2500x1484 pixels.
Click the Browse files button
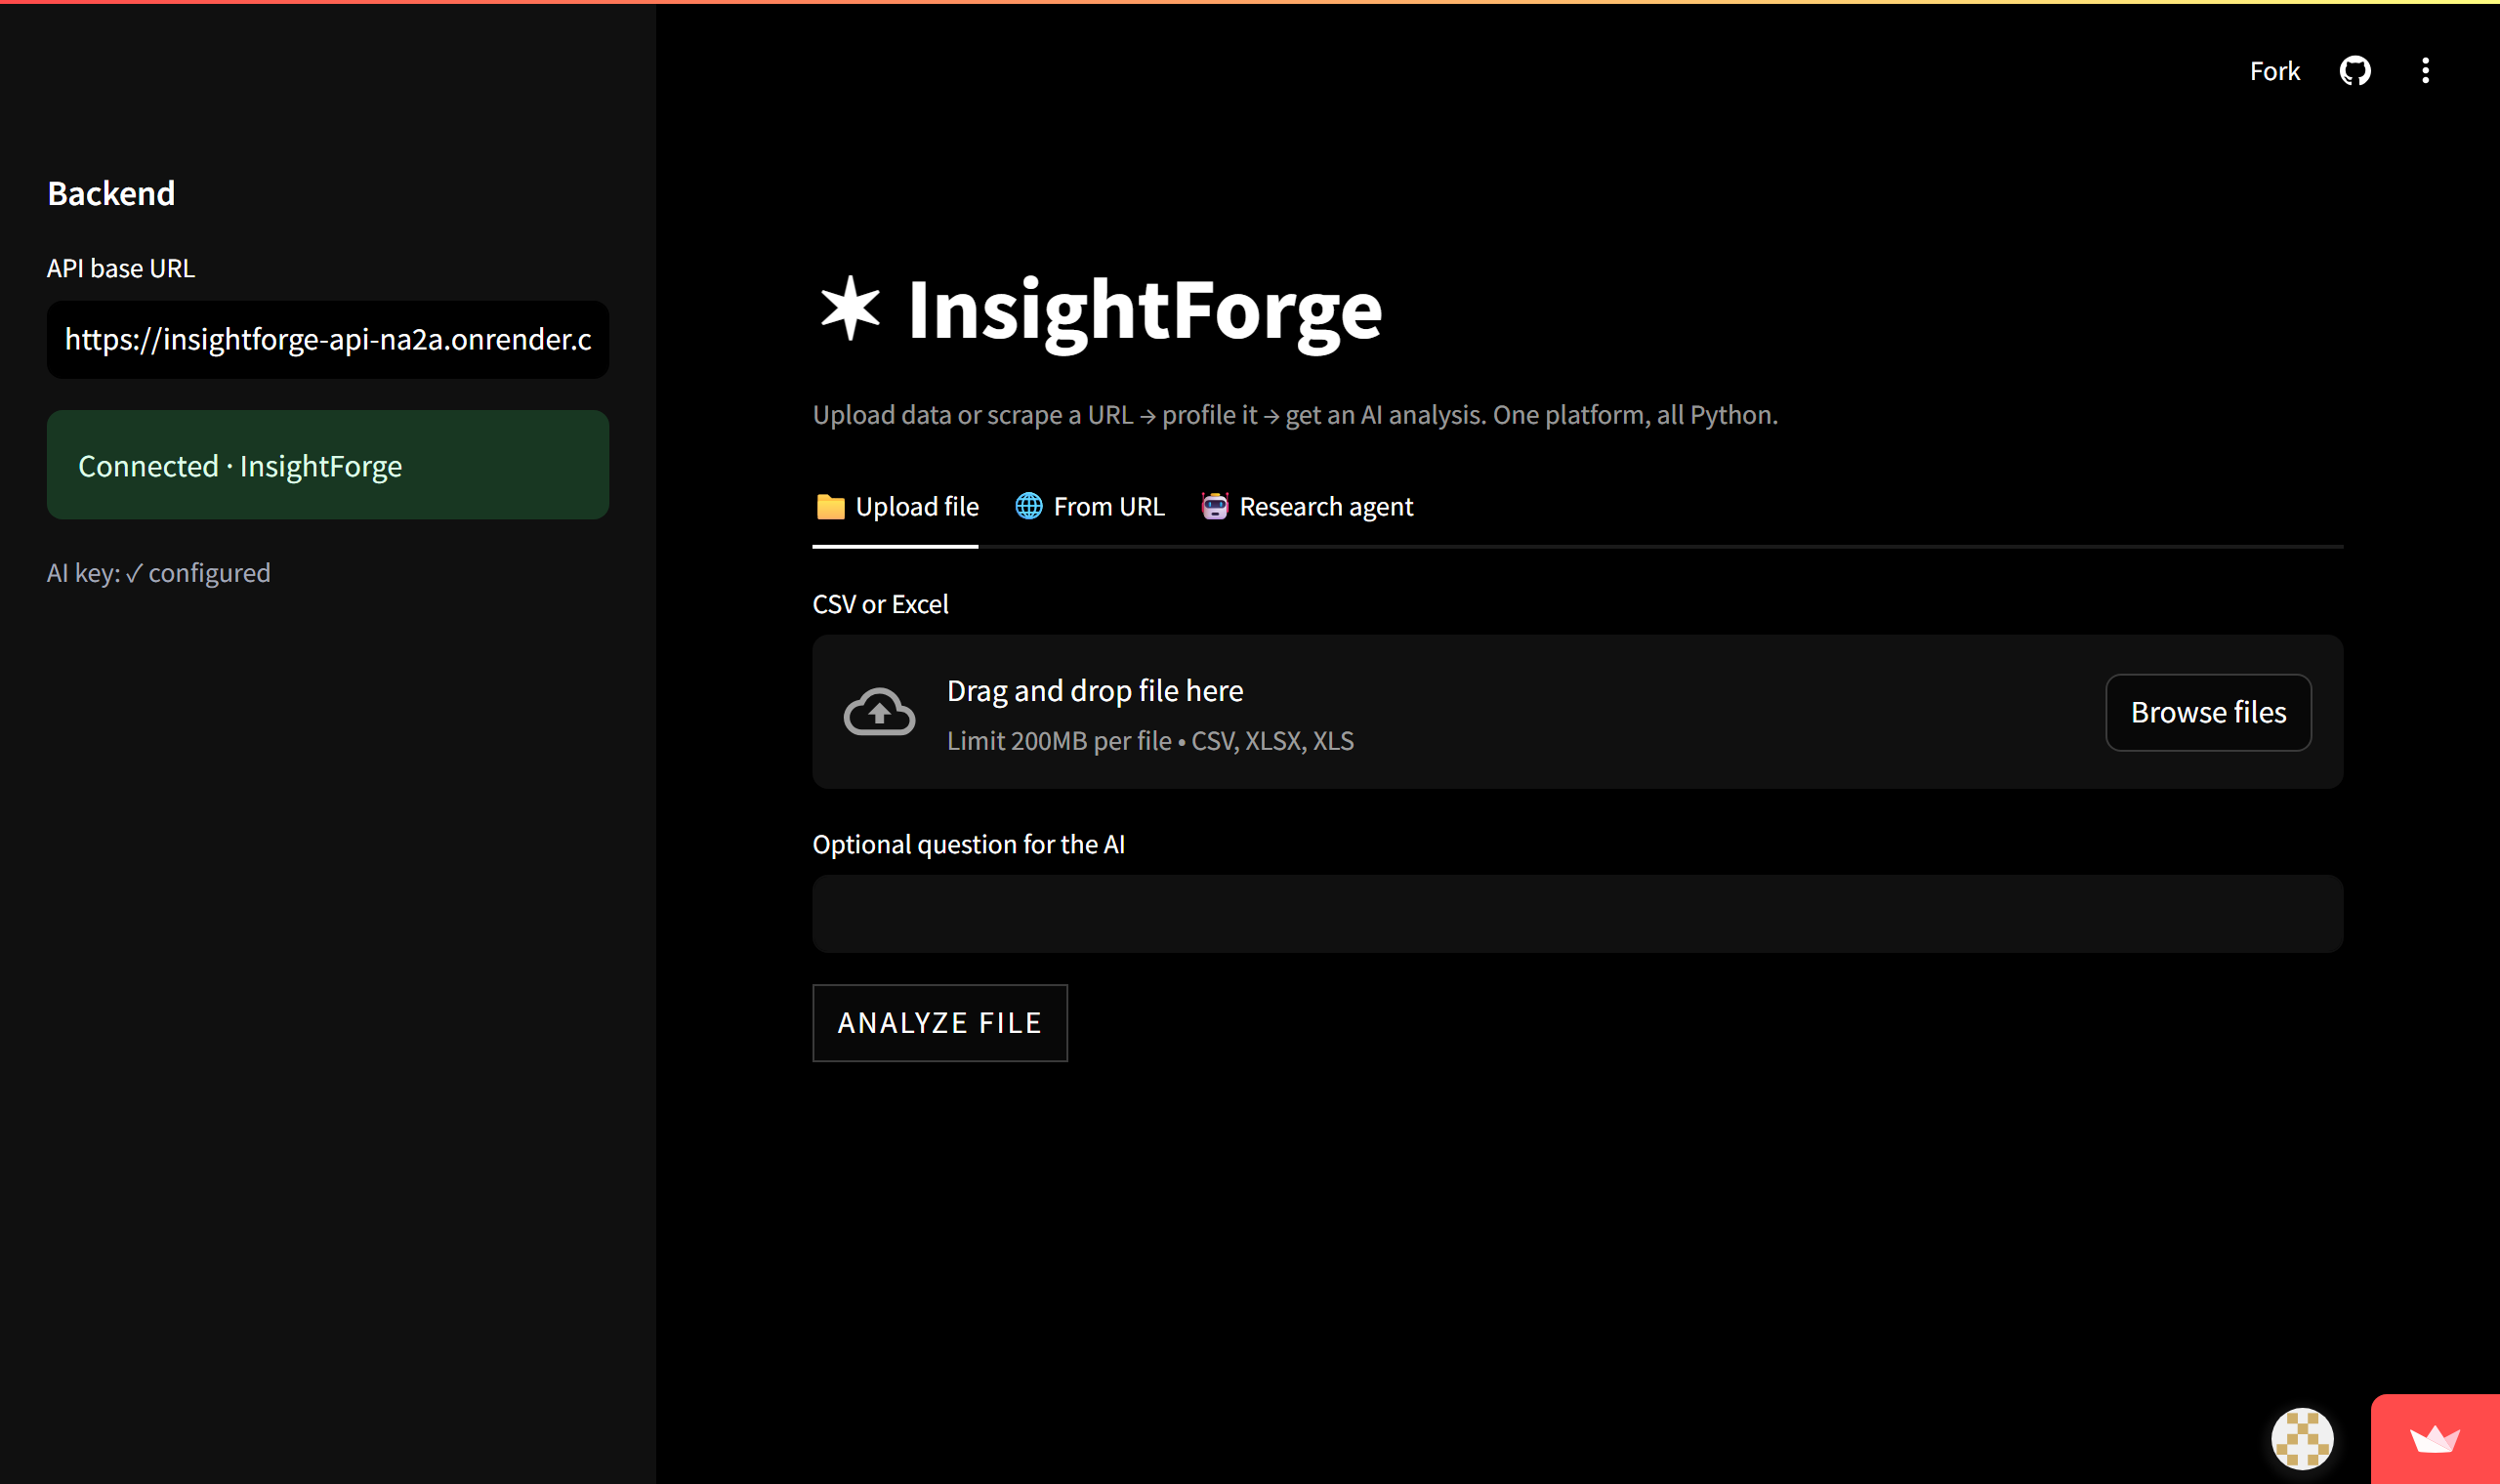pyautogui.click(x=2208, y=712)
